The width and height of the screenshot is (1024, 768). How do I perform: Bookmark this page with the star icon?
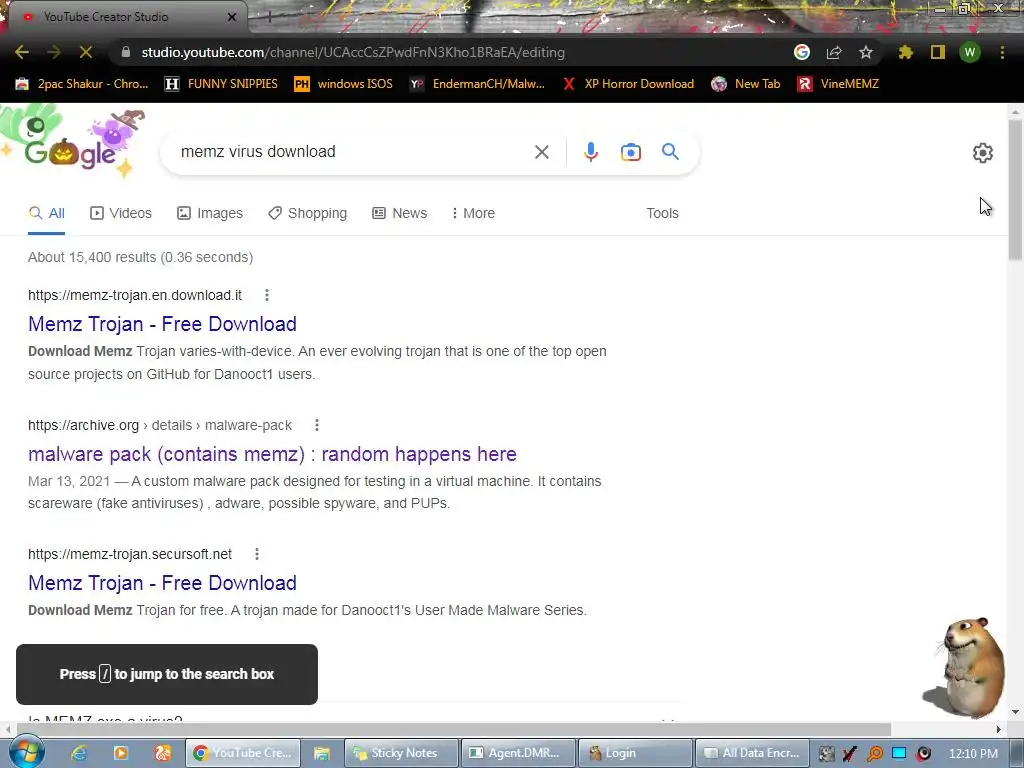click(x=866, y=52)
